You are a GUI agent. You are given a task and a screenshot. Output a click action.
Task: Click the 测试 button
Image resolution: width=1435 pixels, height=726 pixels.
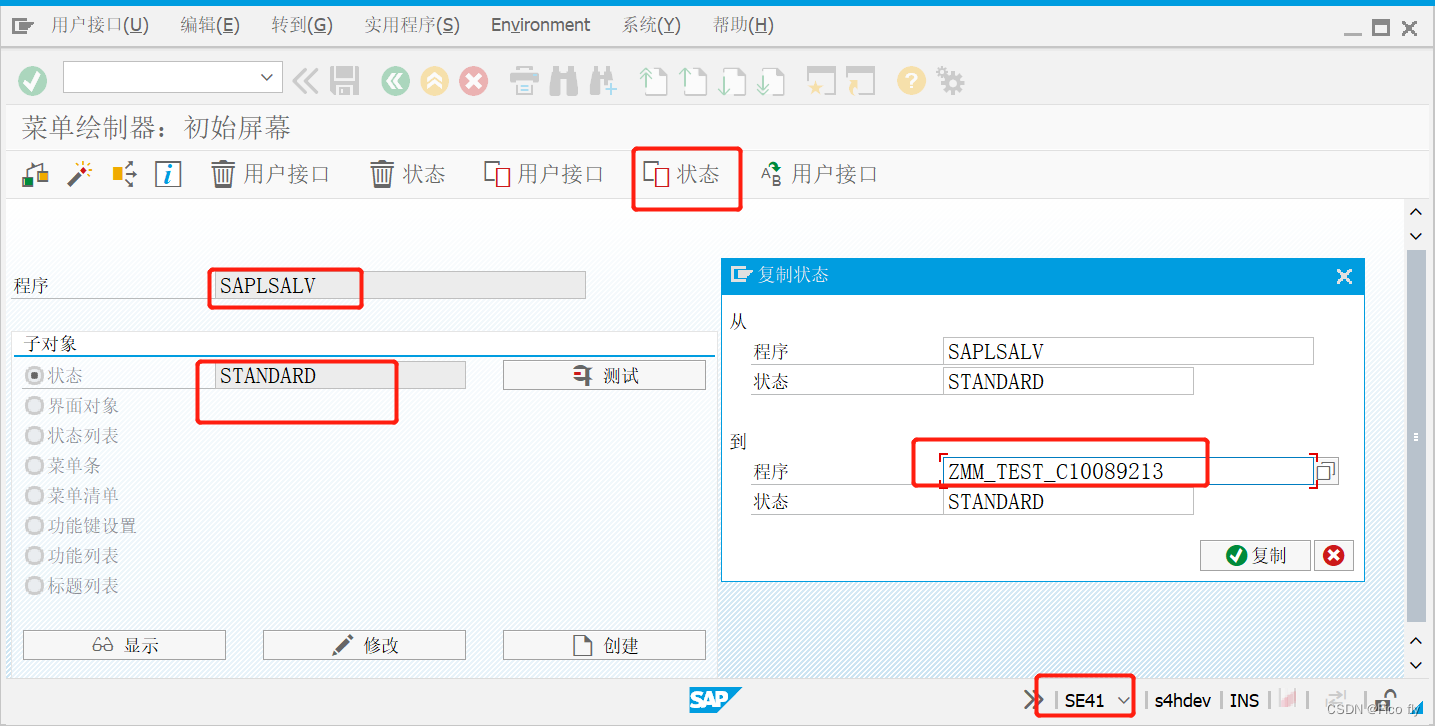(603, 374)
